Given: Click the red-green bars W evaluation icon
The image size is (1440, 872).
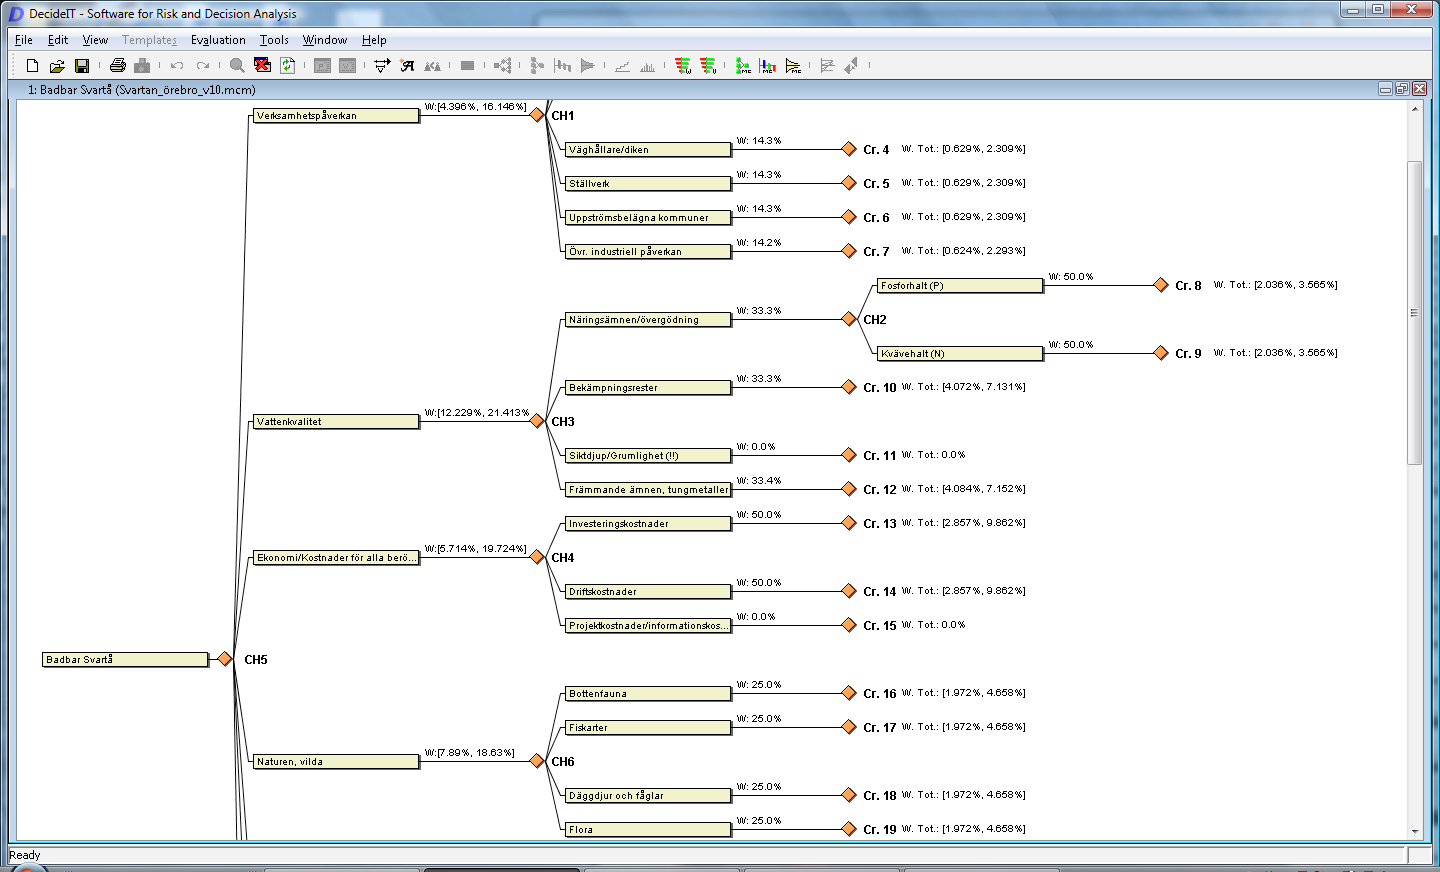Looking at the screenshot, I should [x=683, y=66].
